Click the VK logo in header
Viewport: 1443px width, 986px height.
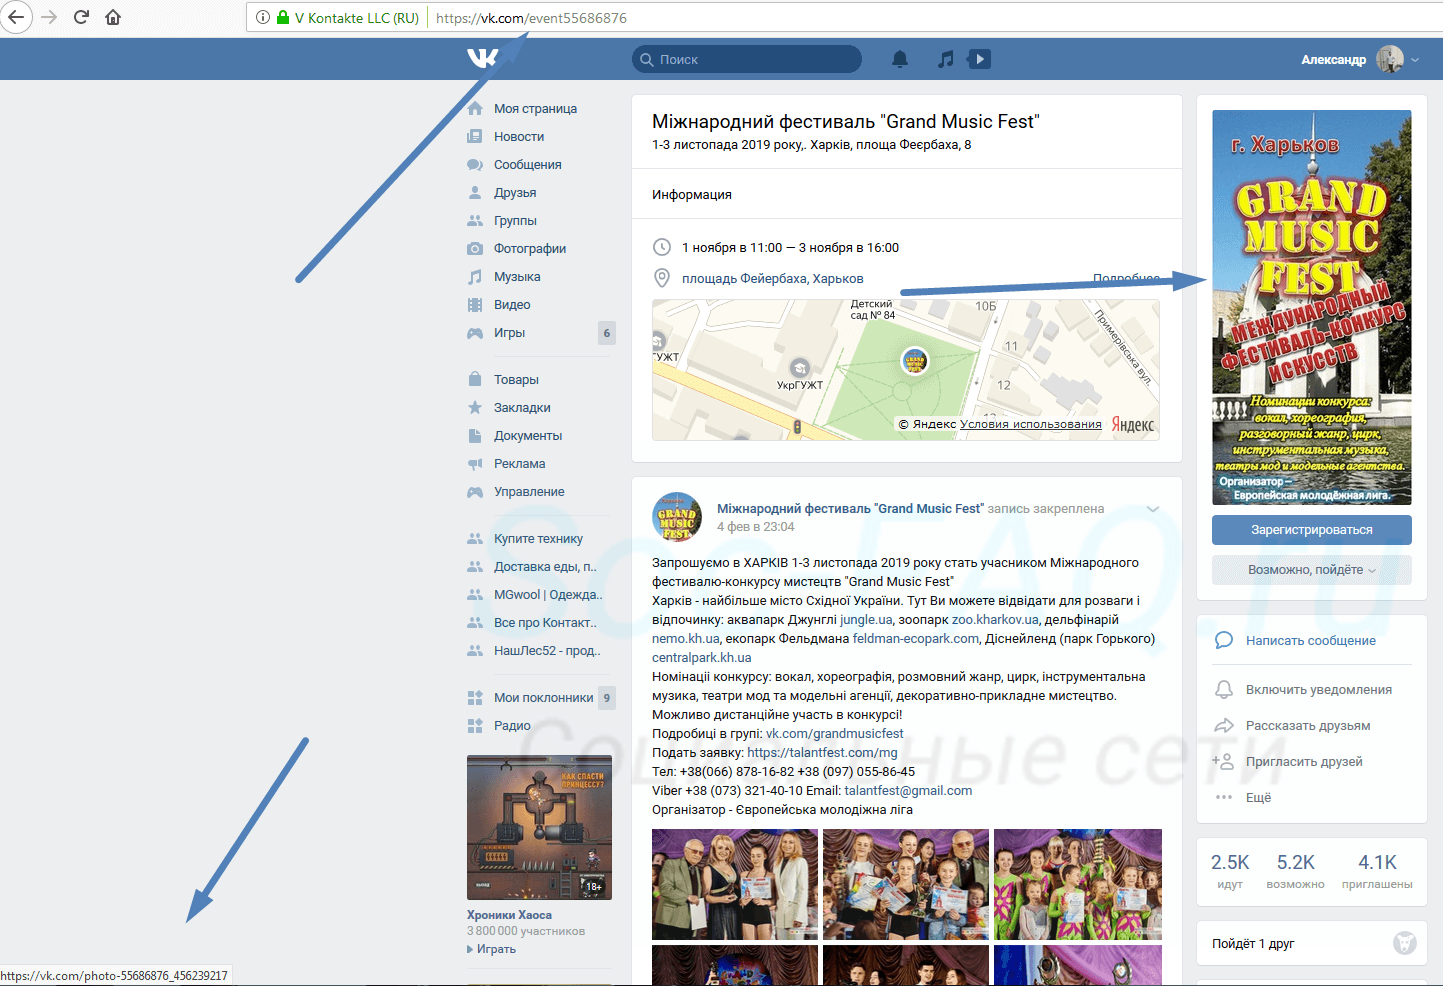482,59
